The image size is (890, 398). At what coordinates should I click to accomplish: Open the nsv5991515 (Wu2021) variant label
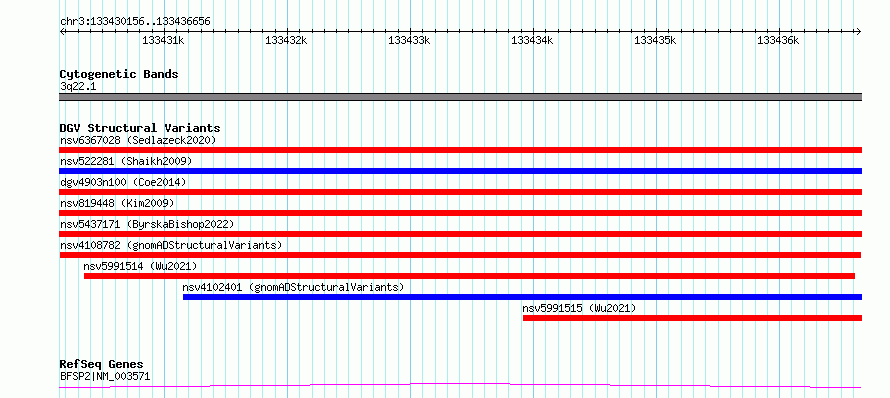click(580, 308)
